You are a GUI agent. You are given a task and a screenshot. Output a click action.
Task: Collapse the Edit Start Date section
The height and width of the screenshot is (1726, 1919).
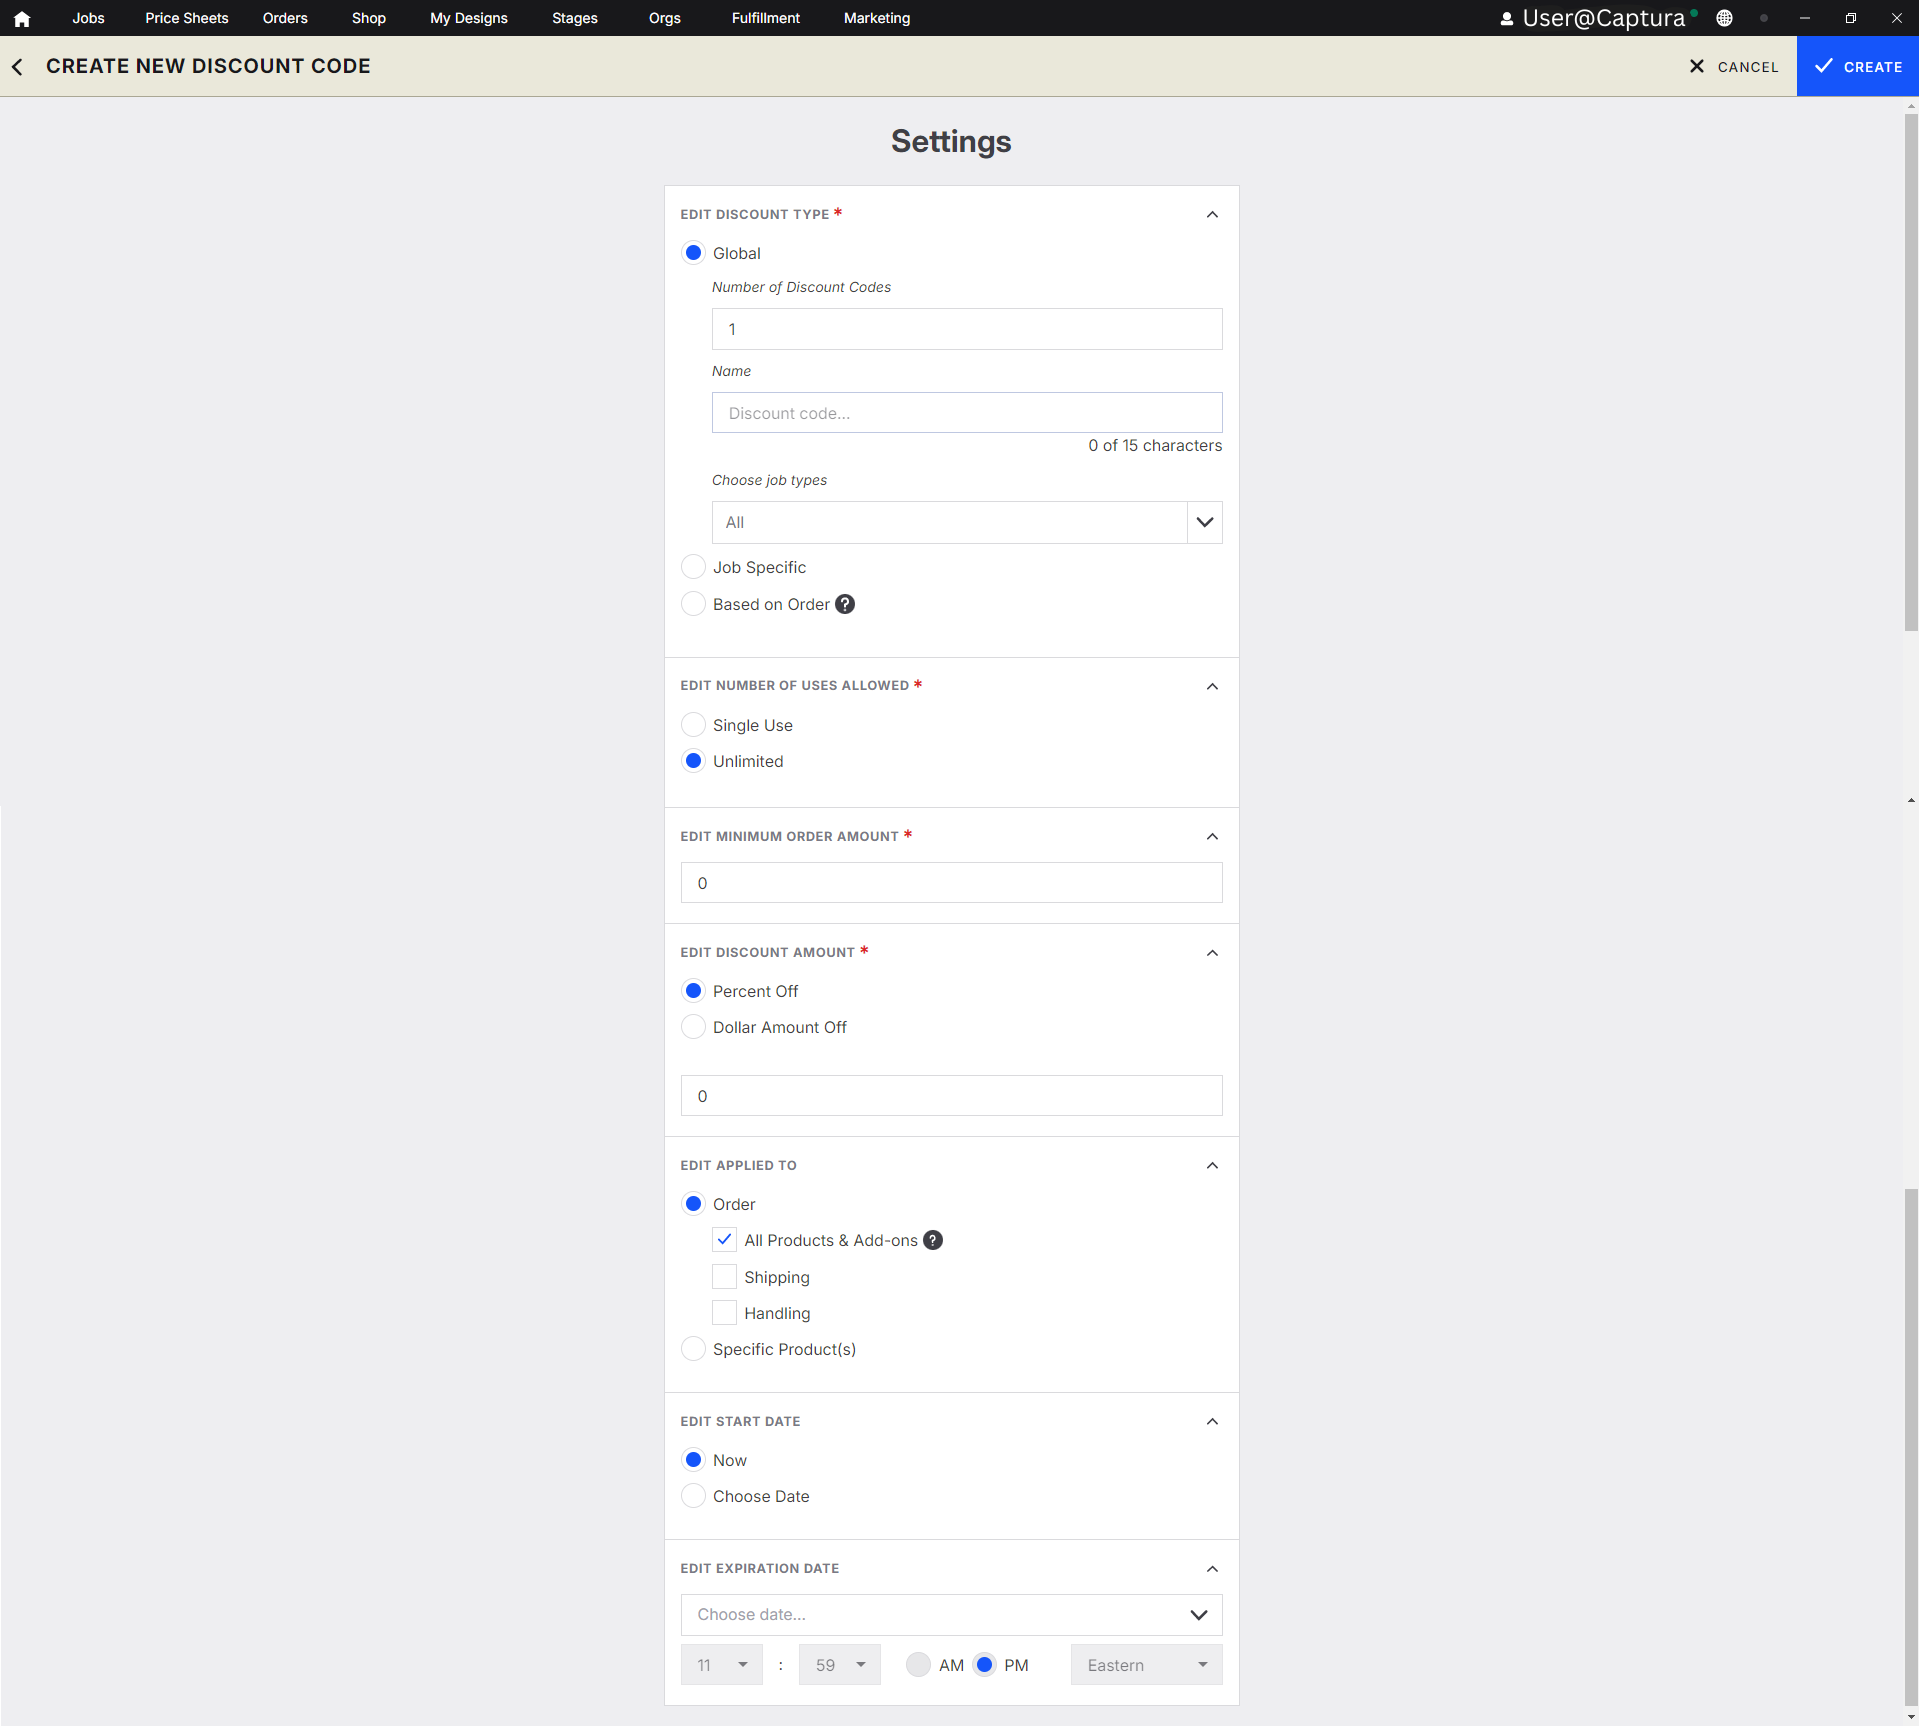(1212, 1422)
